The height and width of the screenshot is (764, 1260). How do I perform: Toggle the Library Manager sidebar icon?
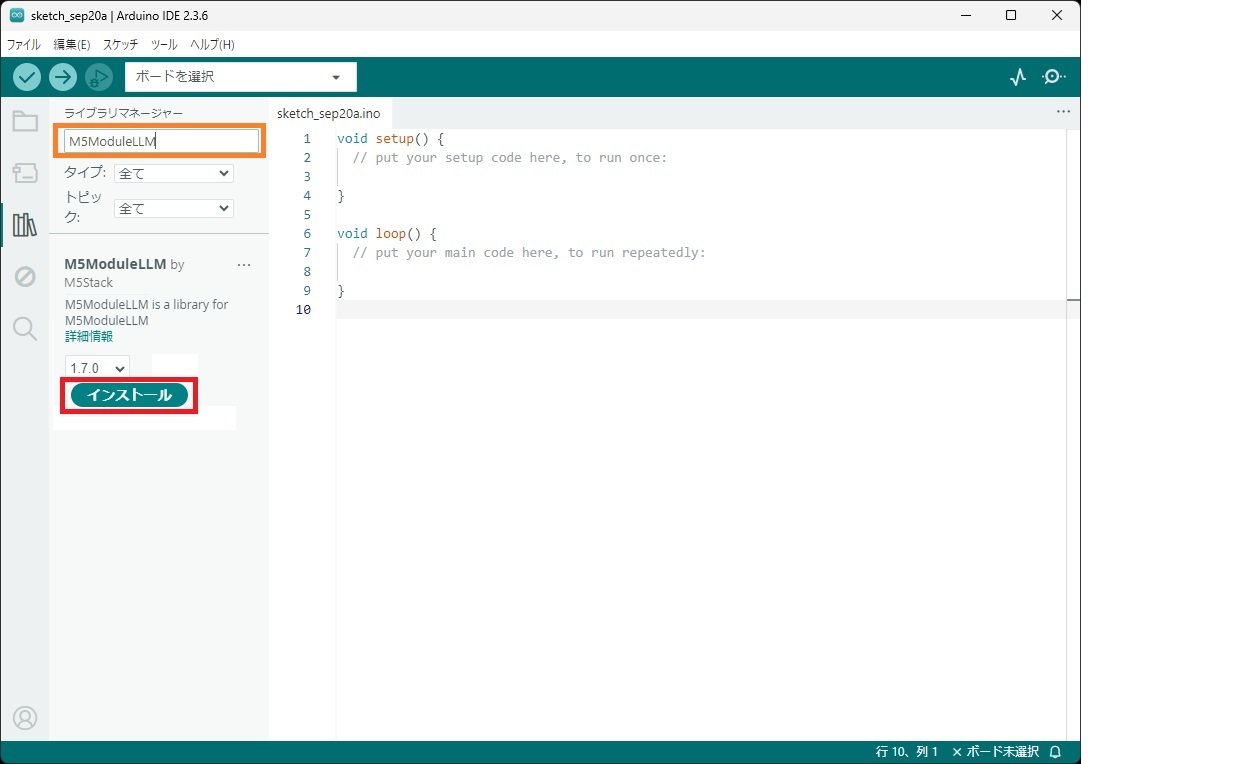pyautogui.click(x=25, y=224)
